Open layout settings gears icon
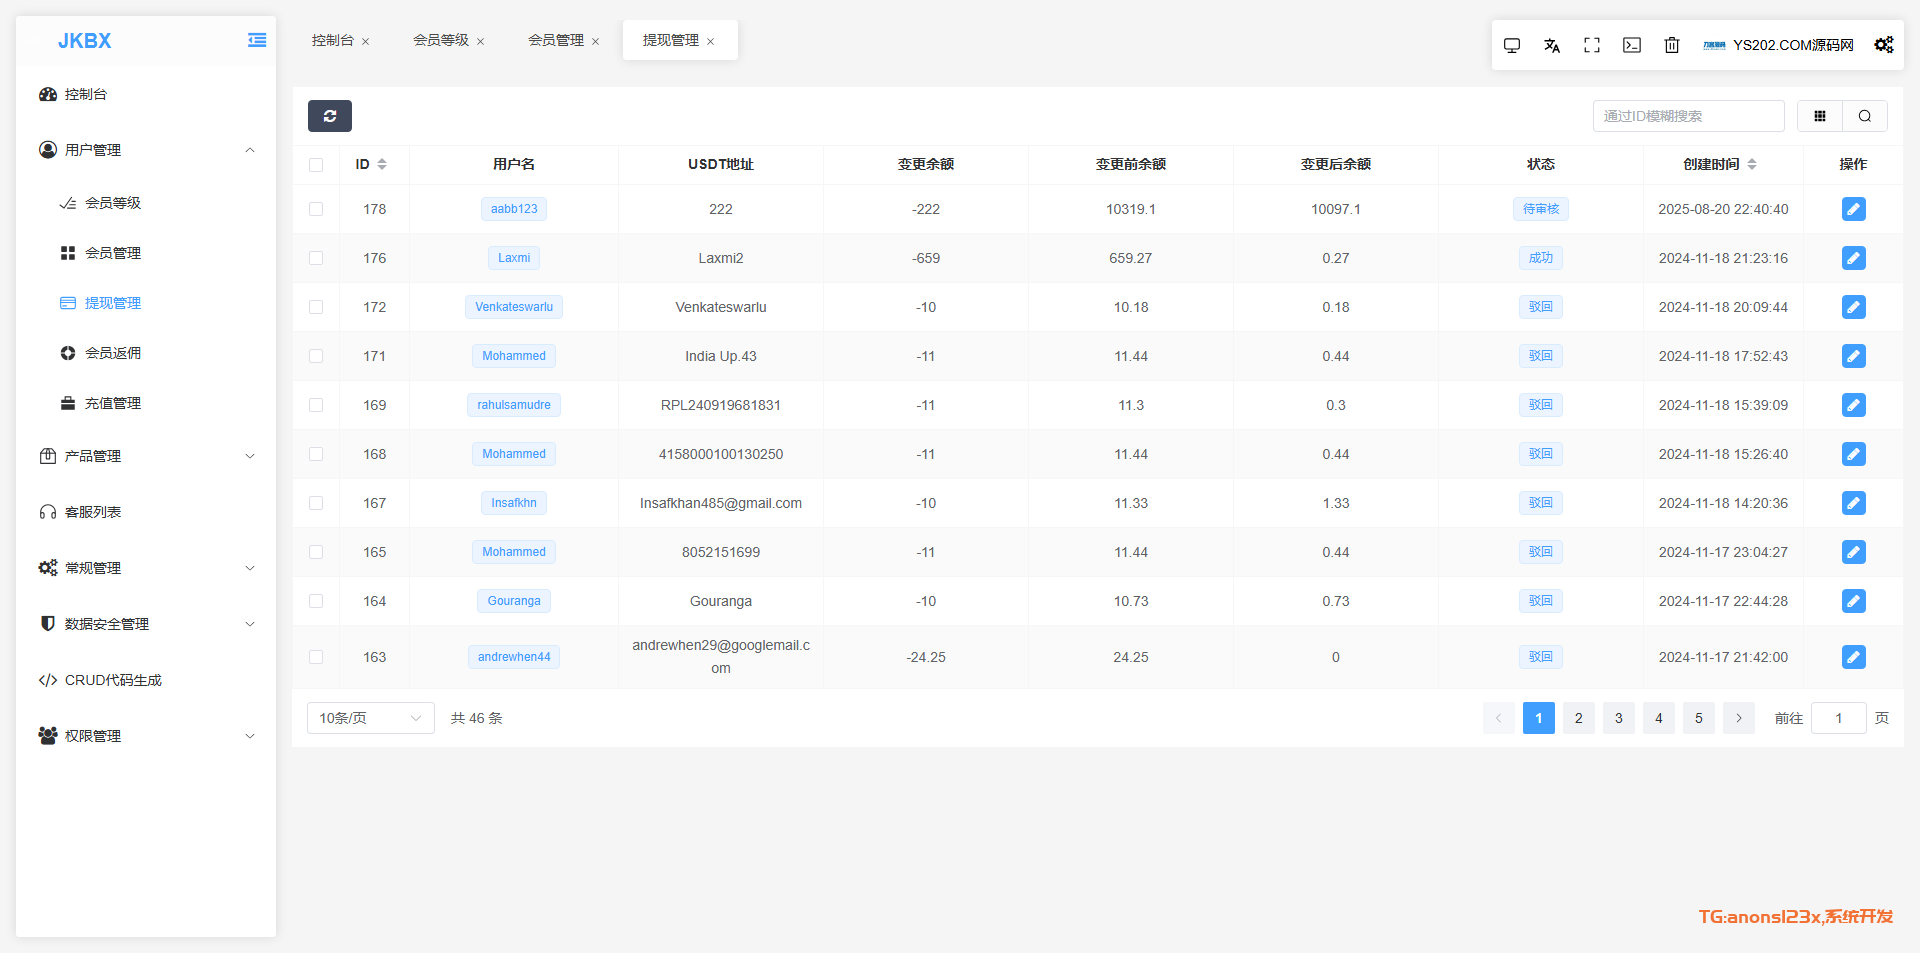The width and height of the screenshot is (1920, 953). click(x=1883, y=45)
